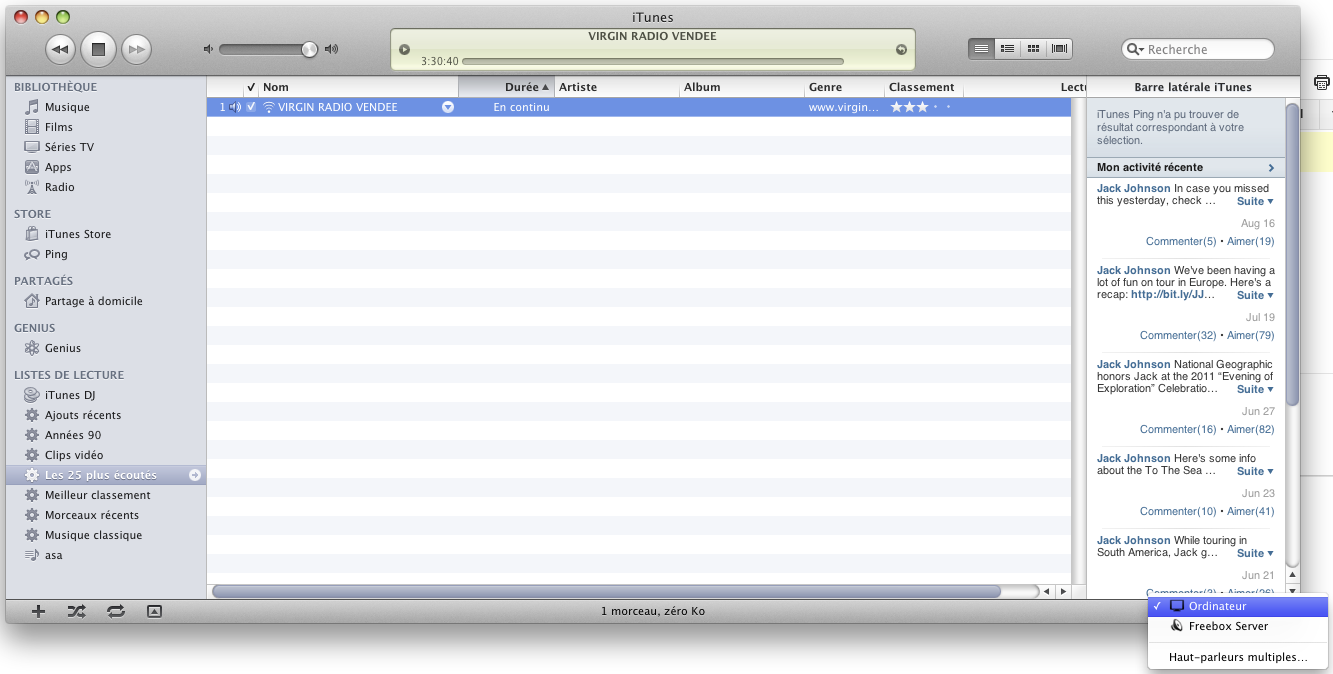
Task: Click the playback progress bar
Action: pos(653,61)
